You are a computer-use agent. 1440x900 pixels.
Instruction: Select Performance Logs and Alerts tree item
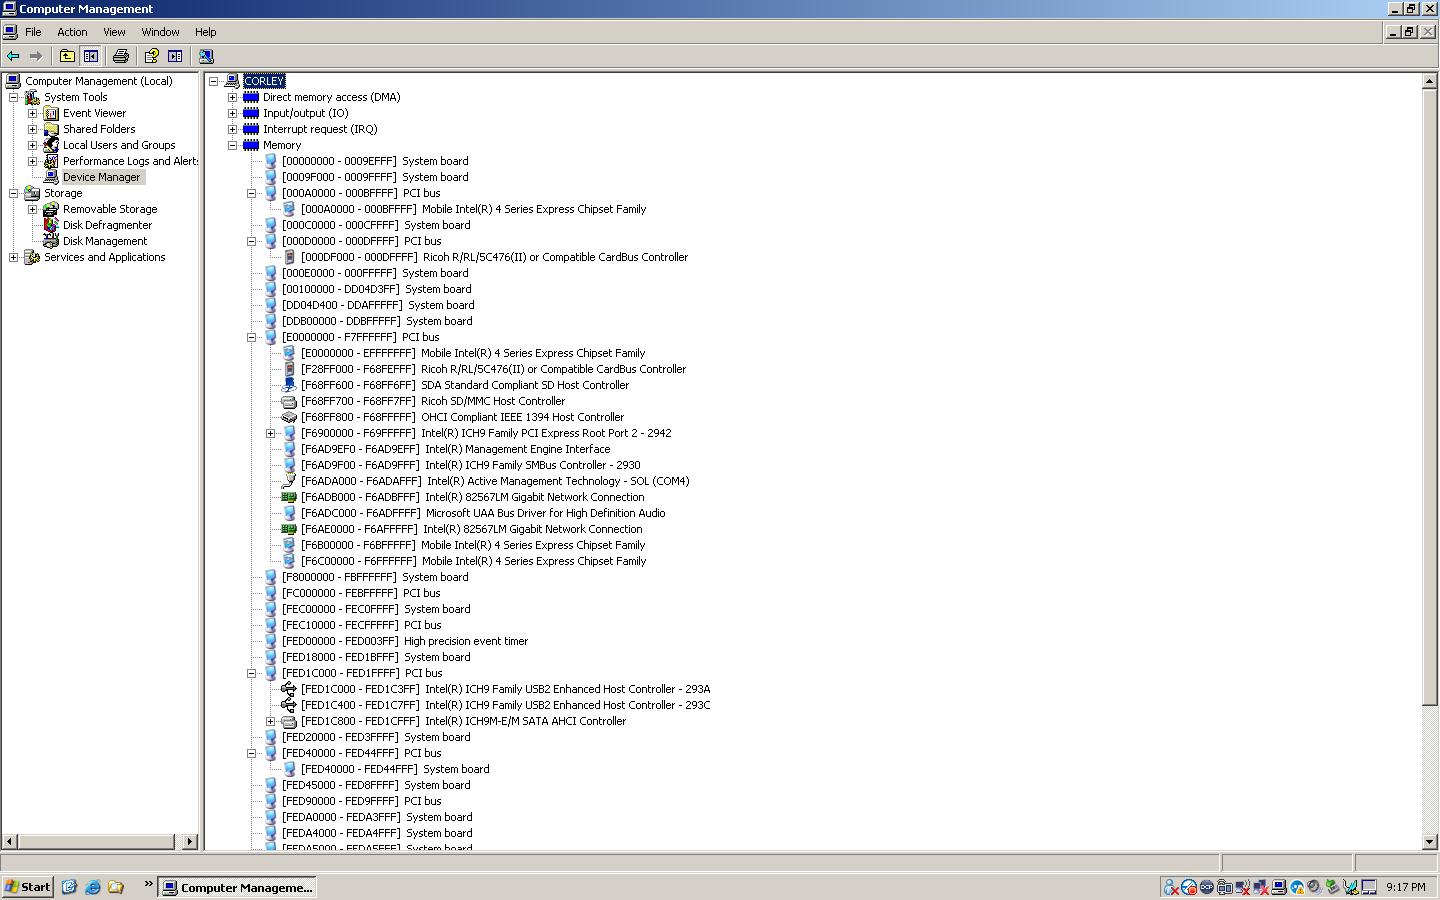click(x=130, y=161)
